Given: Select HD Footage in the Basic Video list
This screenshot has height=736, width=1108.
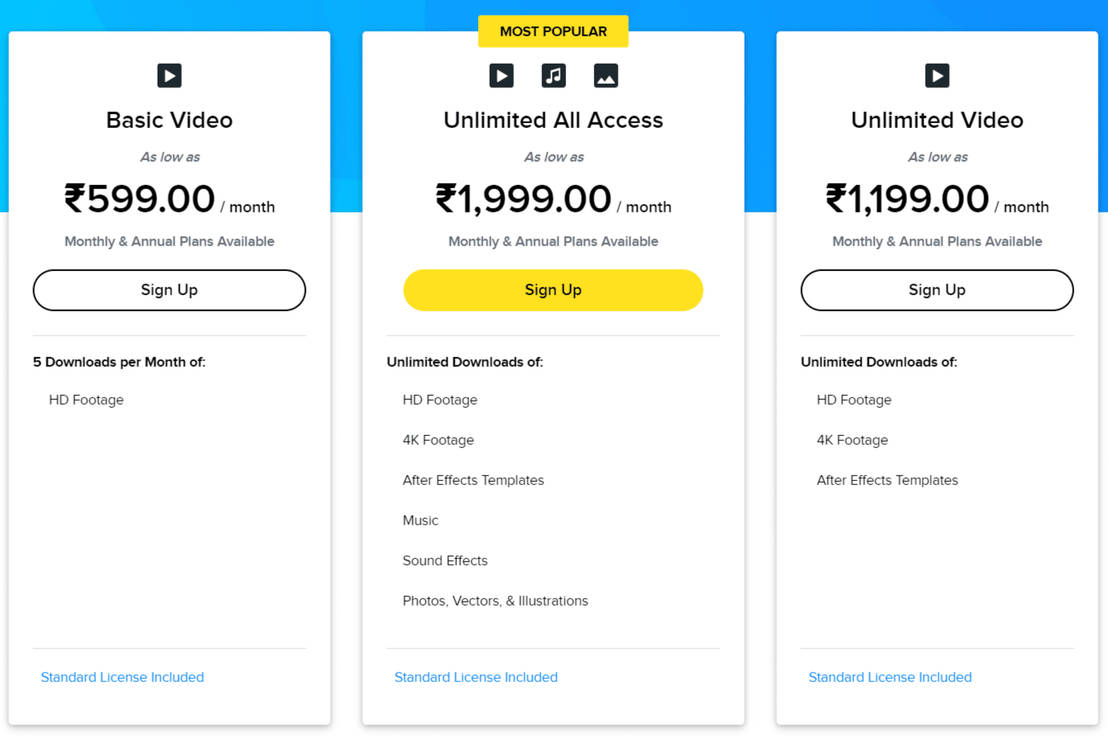Looking at the screenshot, I should point(86,399).
